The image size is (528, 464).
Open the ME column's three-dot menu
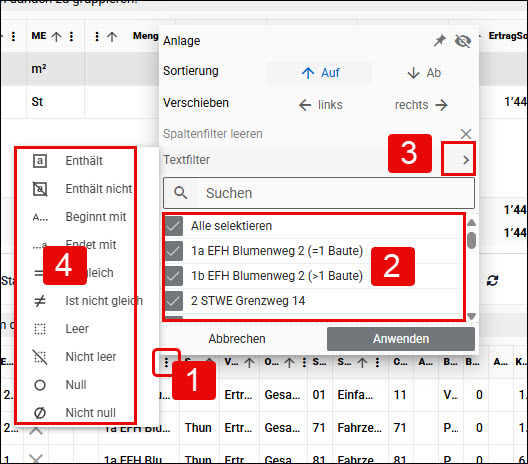point(71,36)
